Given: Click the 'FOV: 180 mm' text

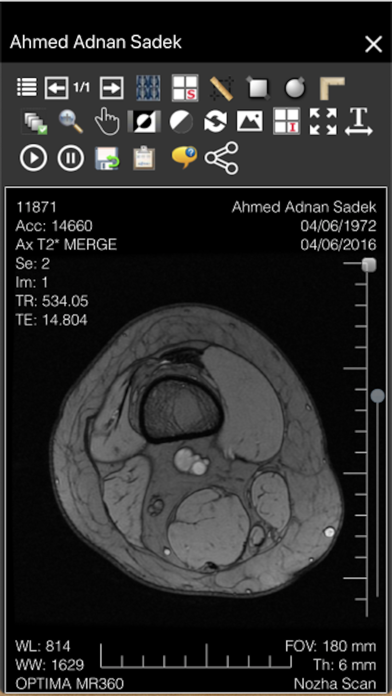Looking at the screenshot, I should (x=331, y=646).
